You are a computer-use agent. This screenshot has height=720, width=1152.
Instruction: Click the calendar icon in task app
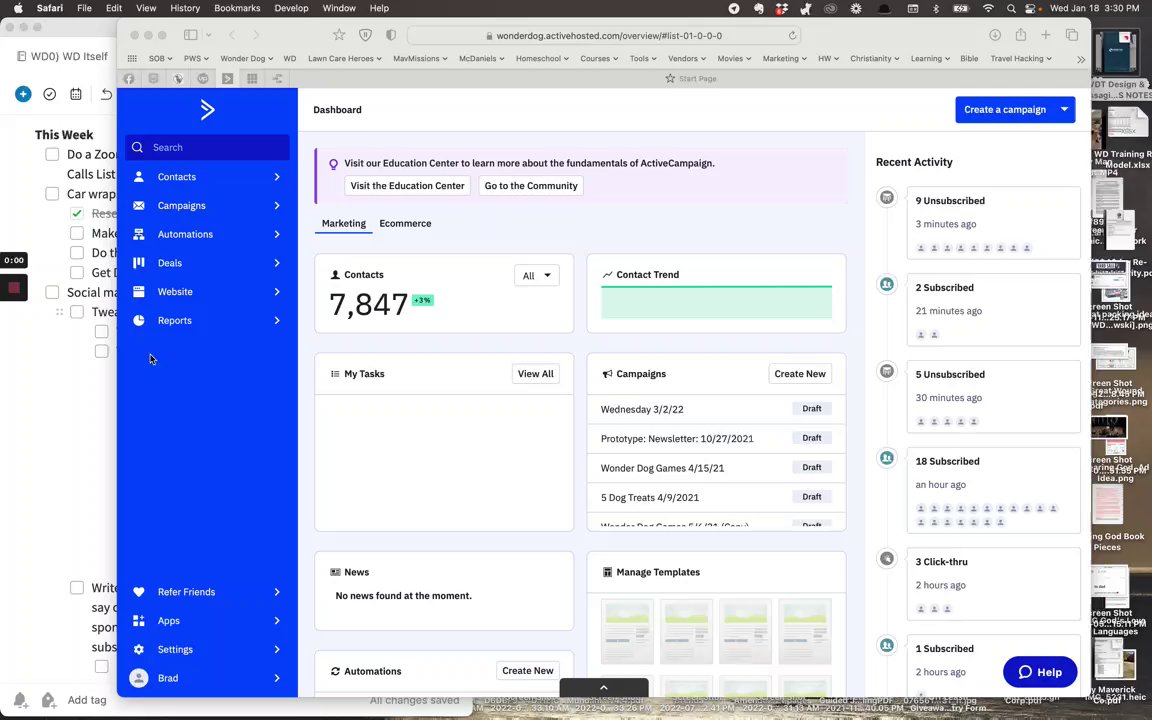76,94
